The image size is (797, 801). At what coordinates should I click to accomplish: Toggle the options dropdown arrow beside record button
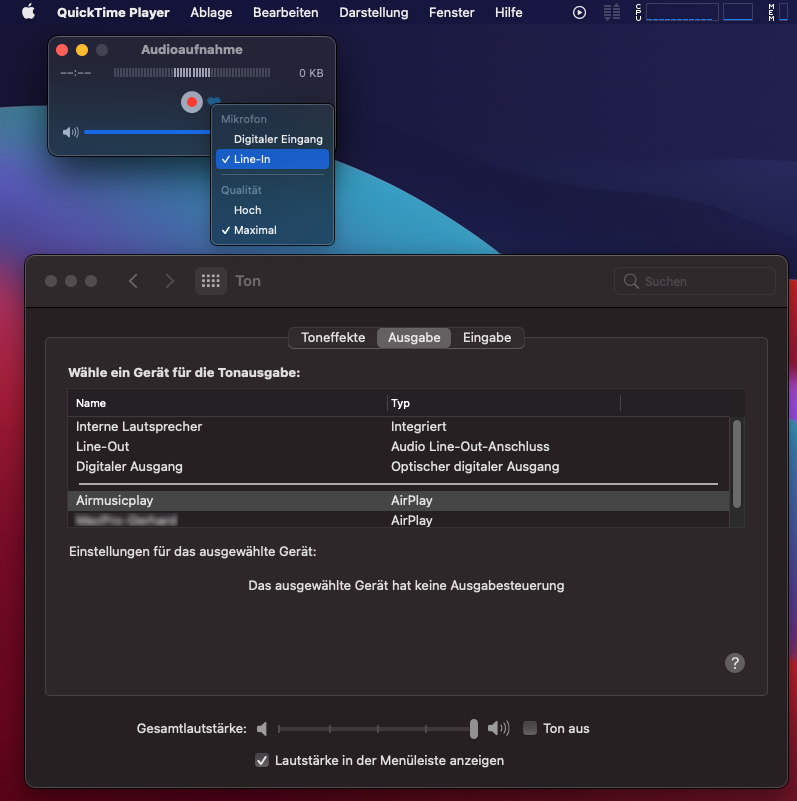pyautogui.click(x=214, y=100)
